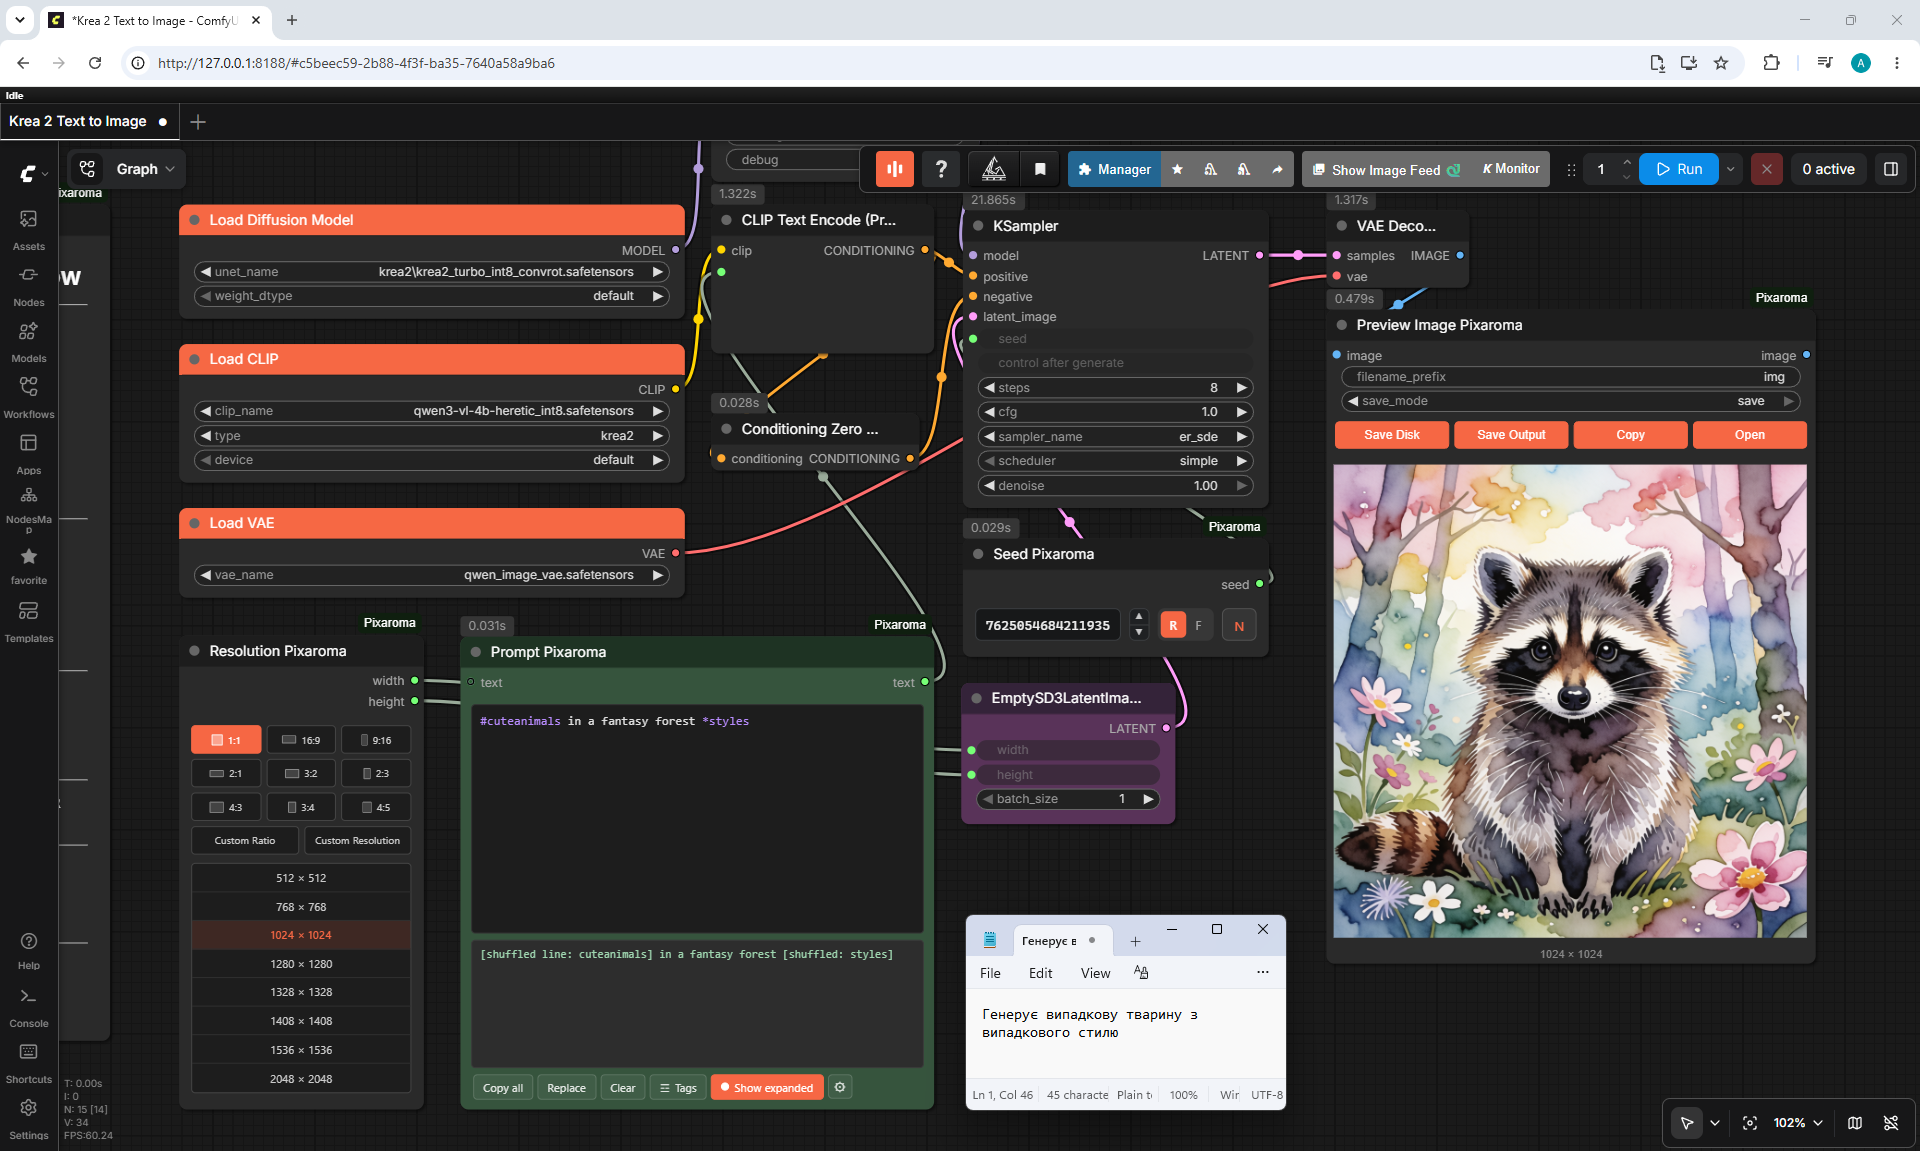
Task: Click the bookmark icon in the toolbar
Action: [1040, 169]
